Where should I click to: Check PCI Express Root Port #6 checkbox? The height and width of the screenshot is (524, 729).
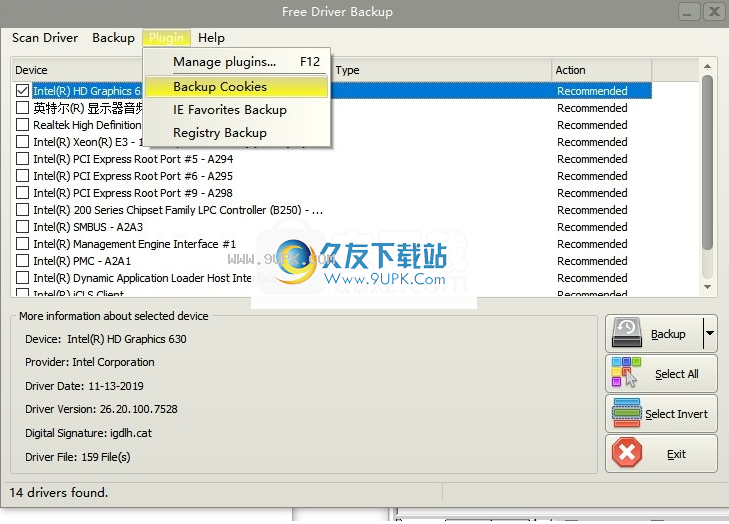(x=22, y=176)
